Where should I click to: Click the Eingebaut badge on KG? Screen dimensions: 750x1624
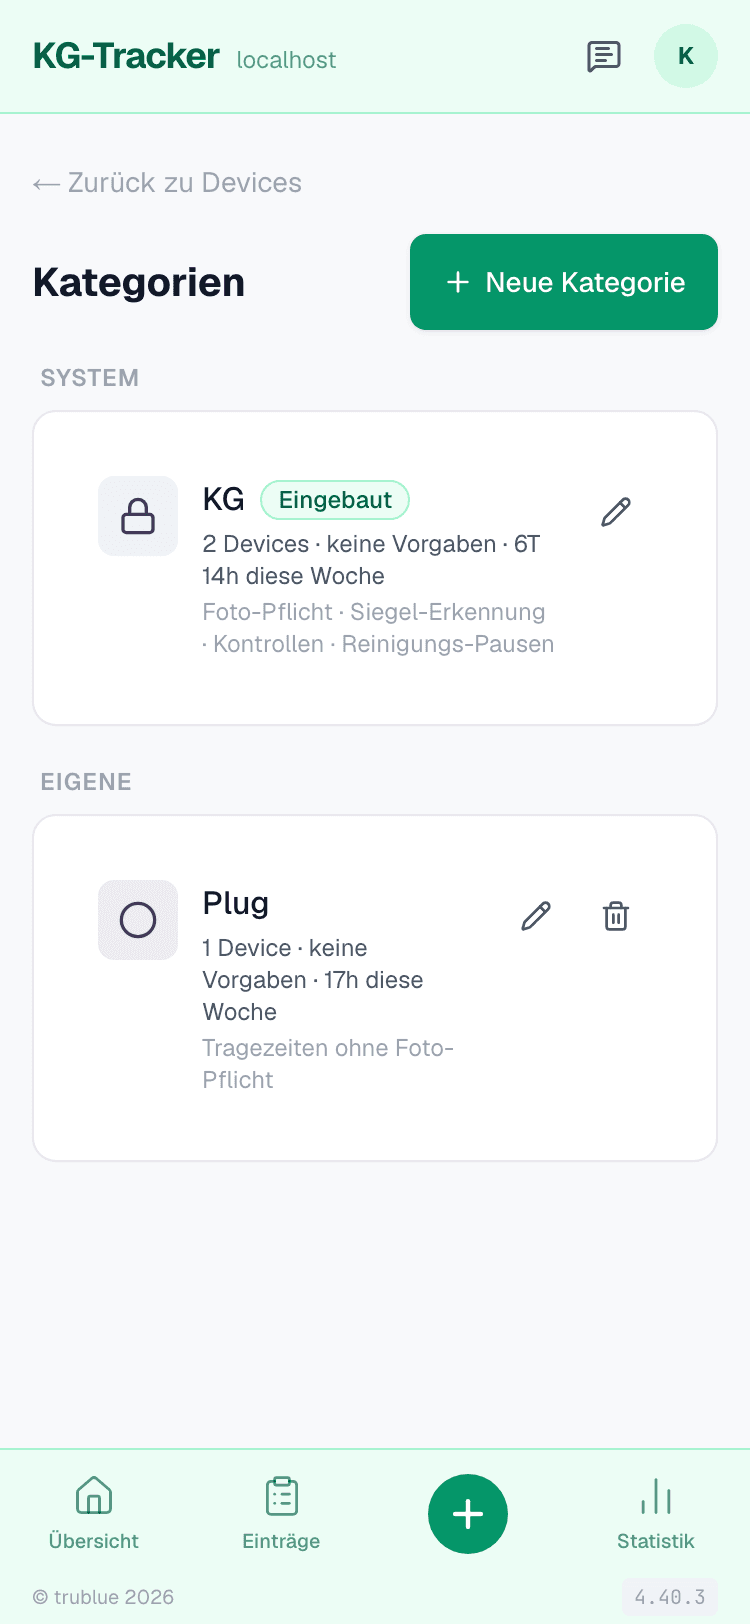335,500
